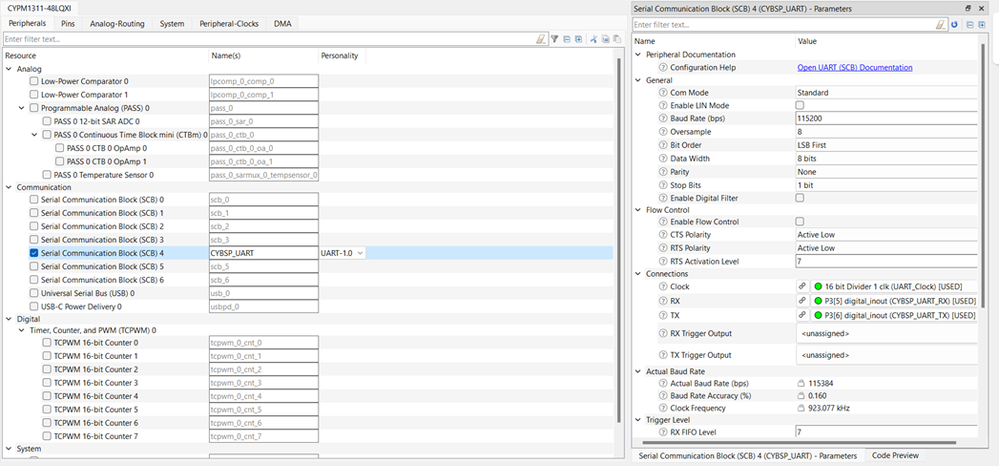
Task: Collapse the Flow Control parameter section
Action: [640, 210]
